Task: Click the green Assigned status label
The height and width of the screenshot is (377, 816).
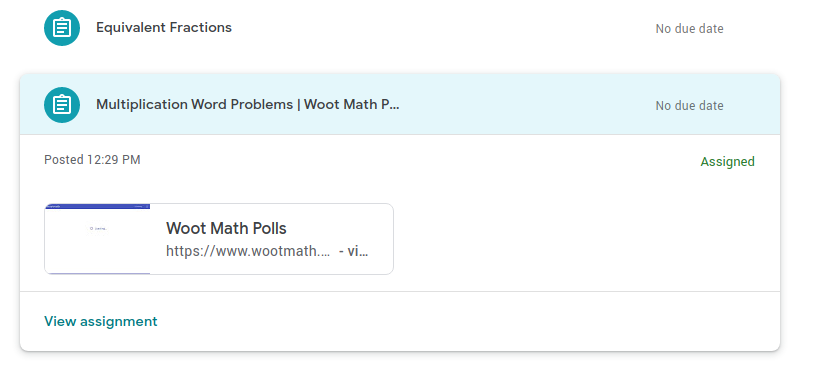Action: click(x=727, y=162)
